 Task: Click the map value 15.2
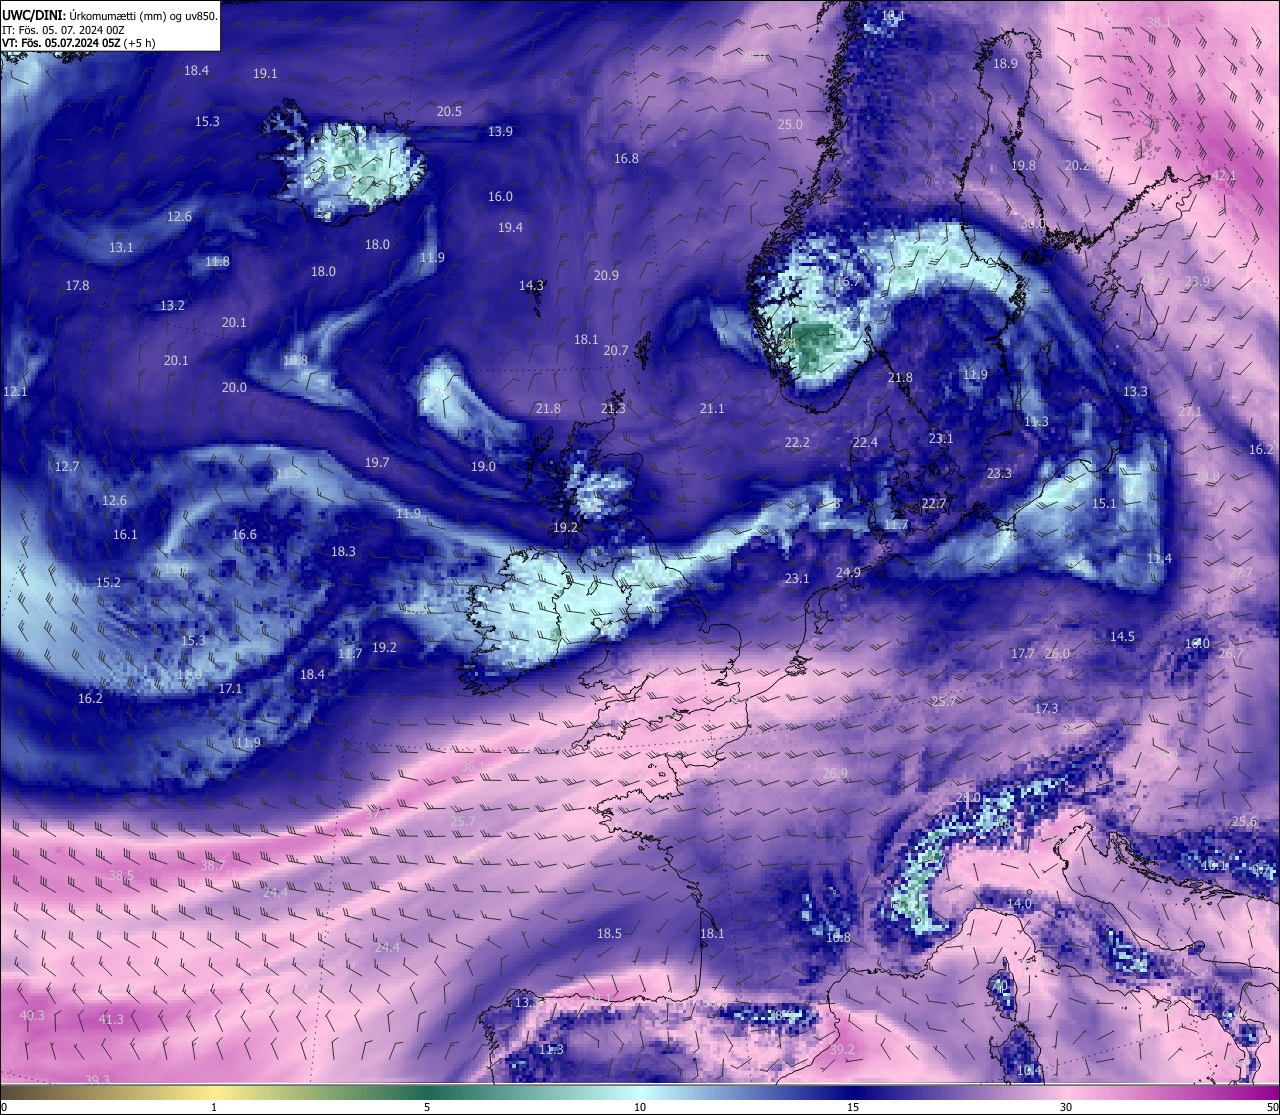(108, 582)
